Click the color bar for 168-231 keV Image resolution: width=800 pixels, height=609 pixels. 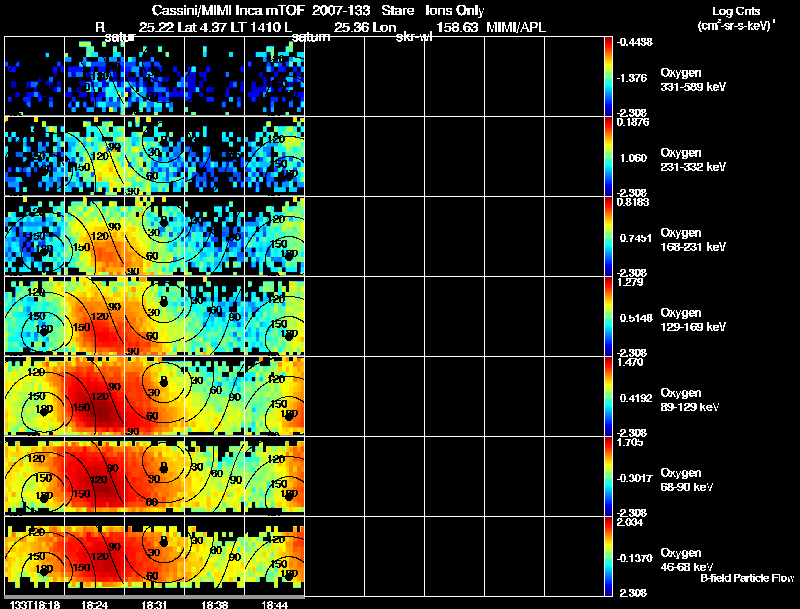point(608,236)
